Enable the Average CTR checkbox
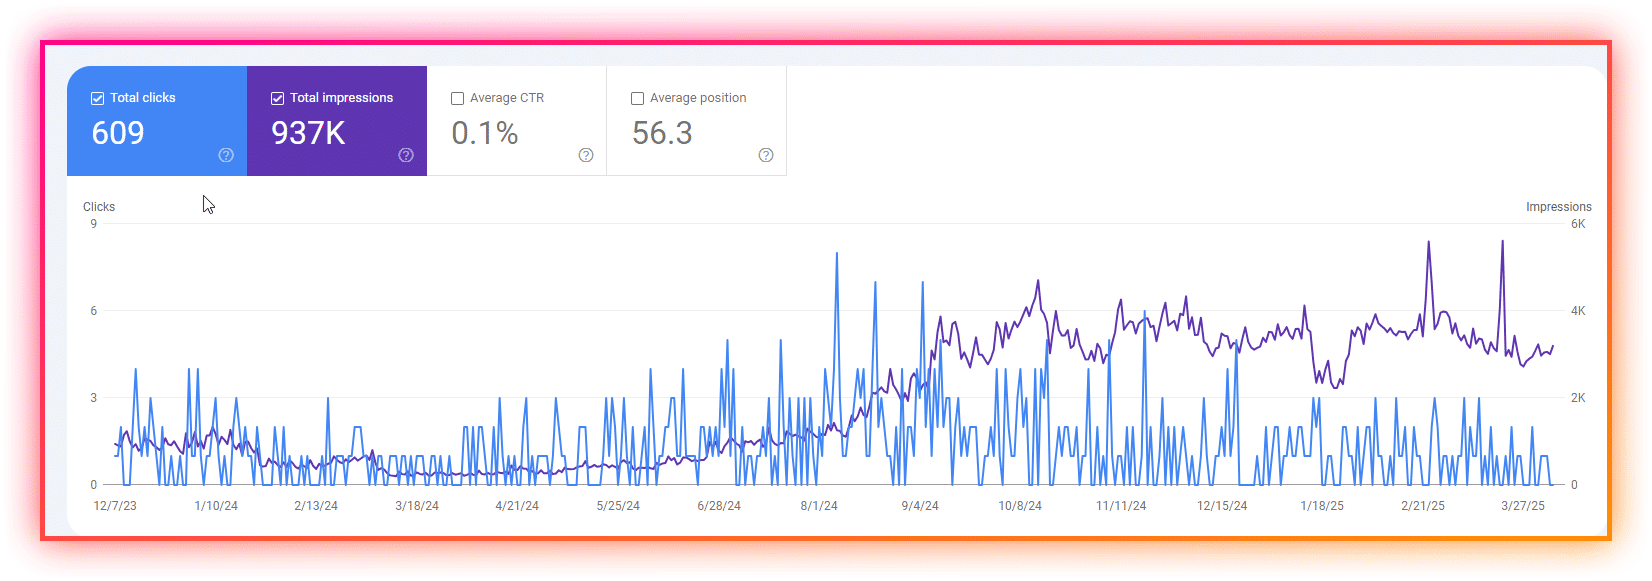This screenshot has width=1652, height=581. (x=457, y=98)
